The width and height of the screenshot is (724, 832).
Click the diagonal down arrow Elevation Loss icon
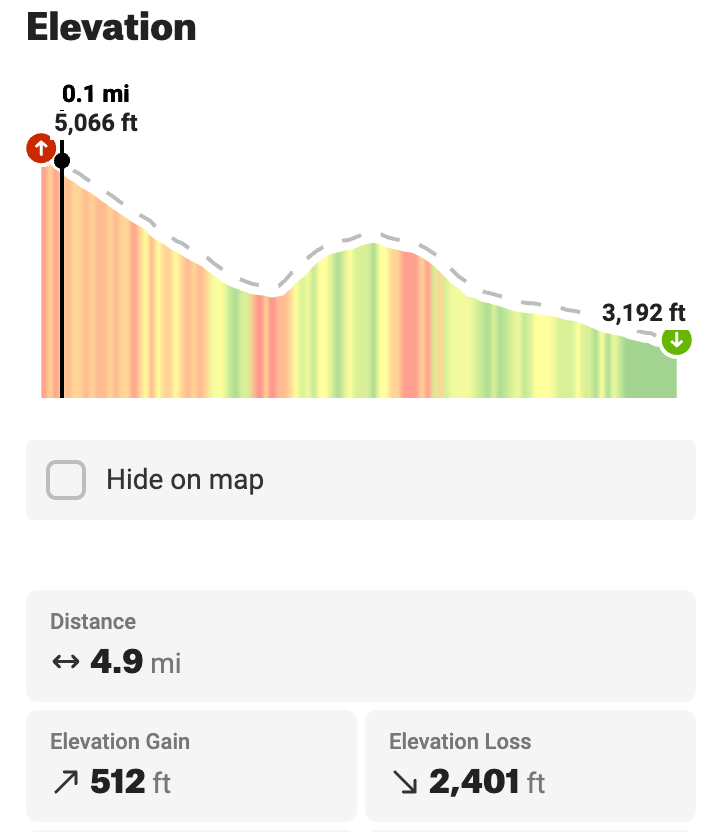point(404,782)
